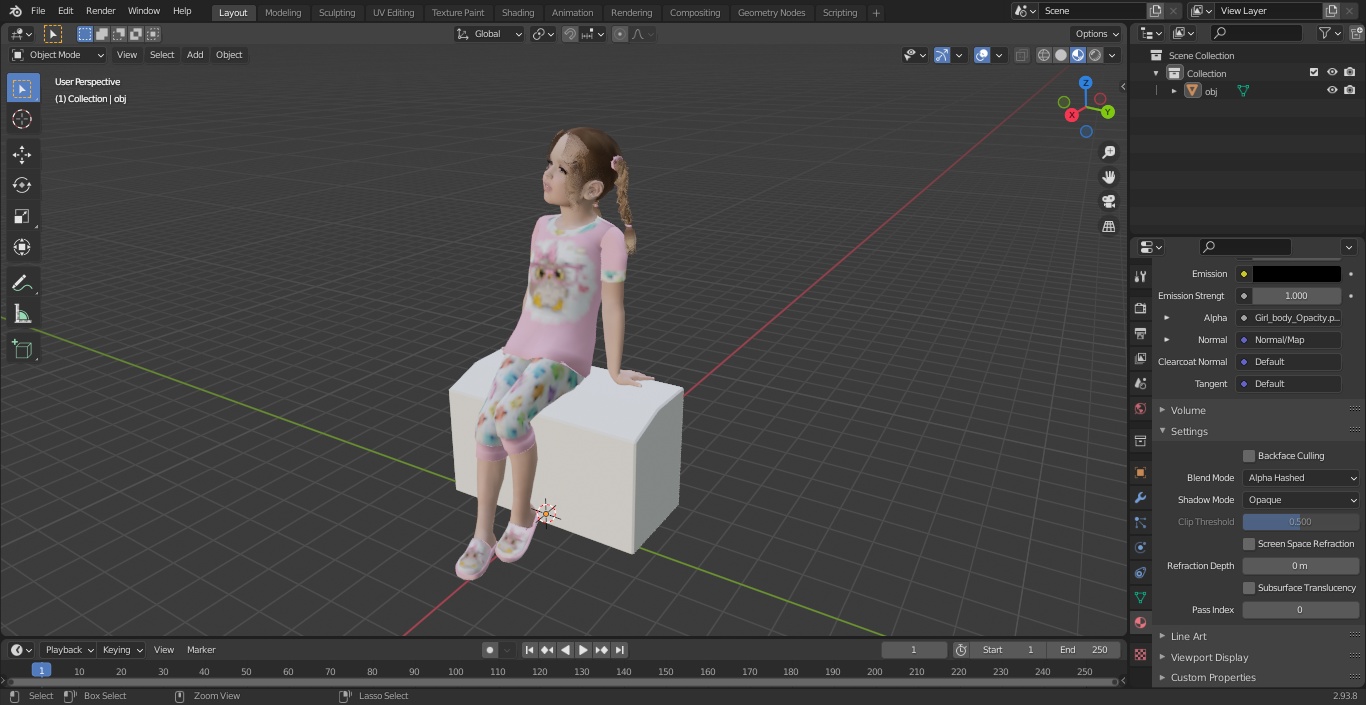Expand the Line Art panel
The width and height of the screenshot is (1366, 705).
click(x=1189, y=636)
